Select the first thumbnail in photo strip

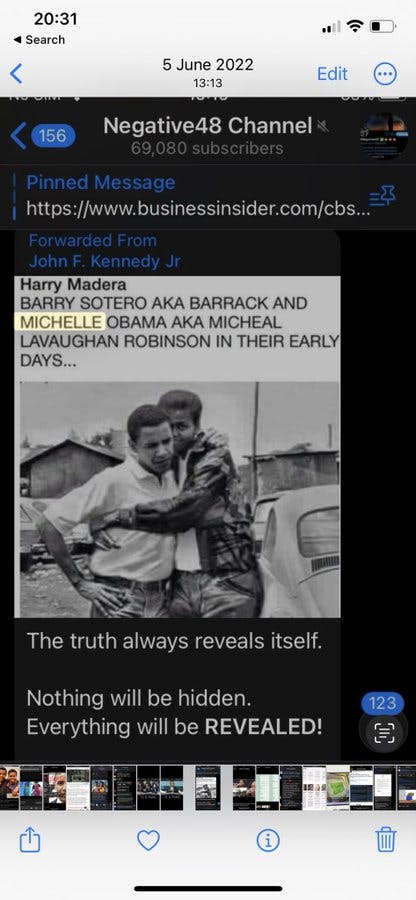point(10,788)
